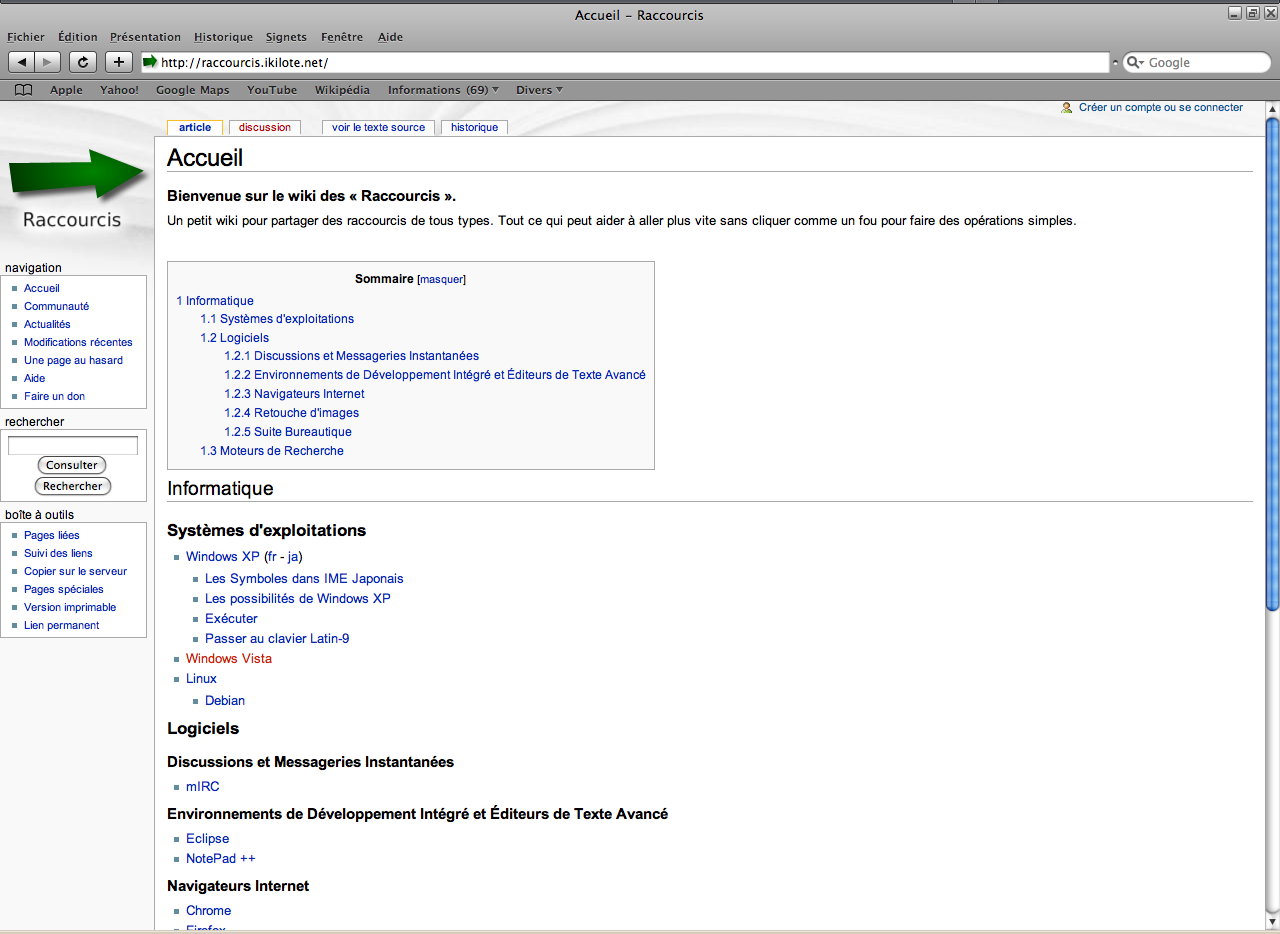Screen dimensions: 1280x934
Task: Click the Apple bookmark
Action: tap(67, 90)
